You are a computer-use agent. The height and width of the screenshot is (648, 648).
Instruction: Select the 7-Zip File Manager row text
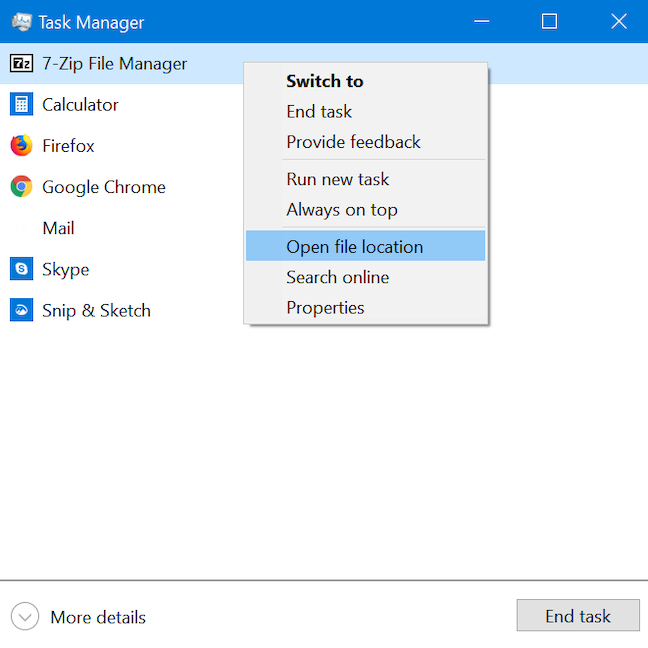click(114, 64)
